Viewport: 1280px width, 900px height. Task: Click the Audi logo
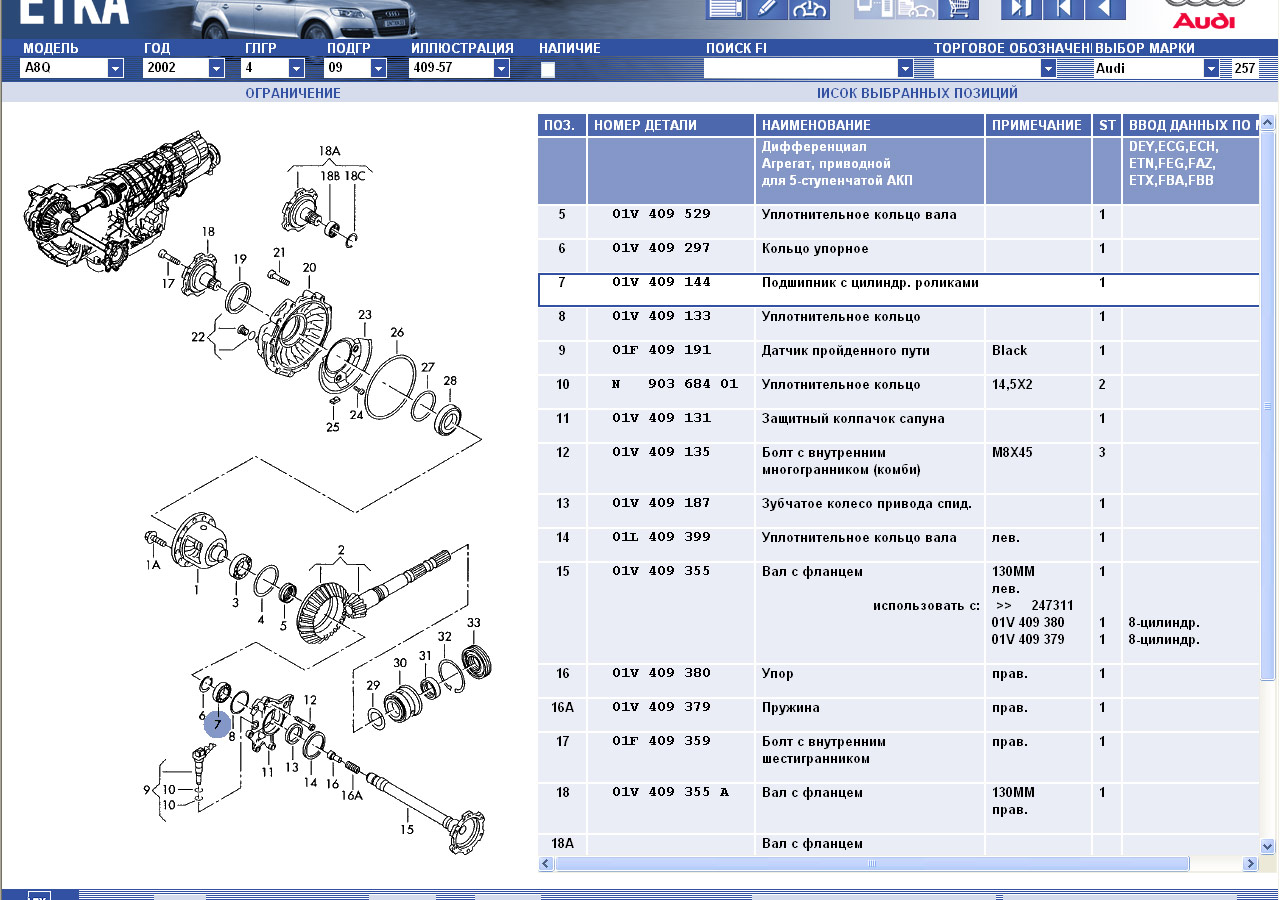click(x=1204, y=14)
